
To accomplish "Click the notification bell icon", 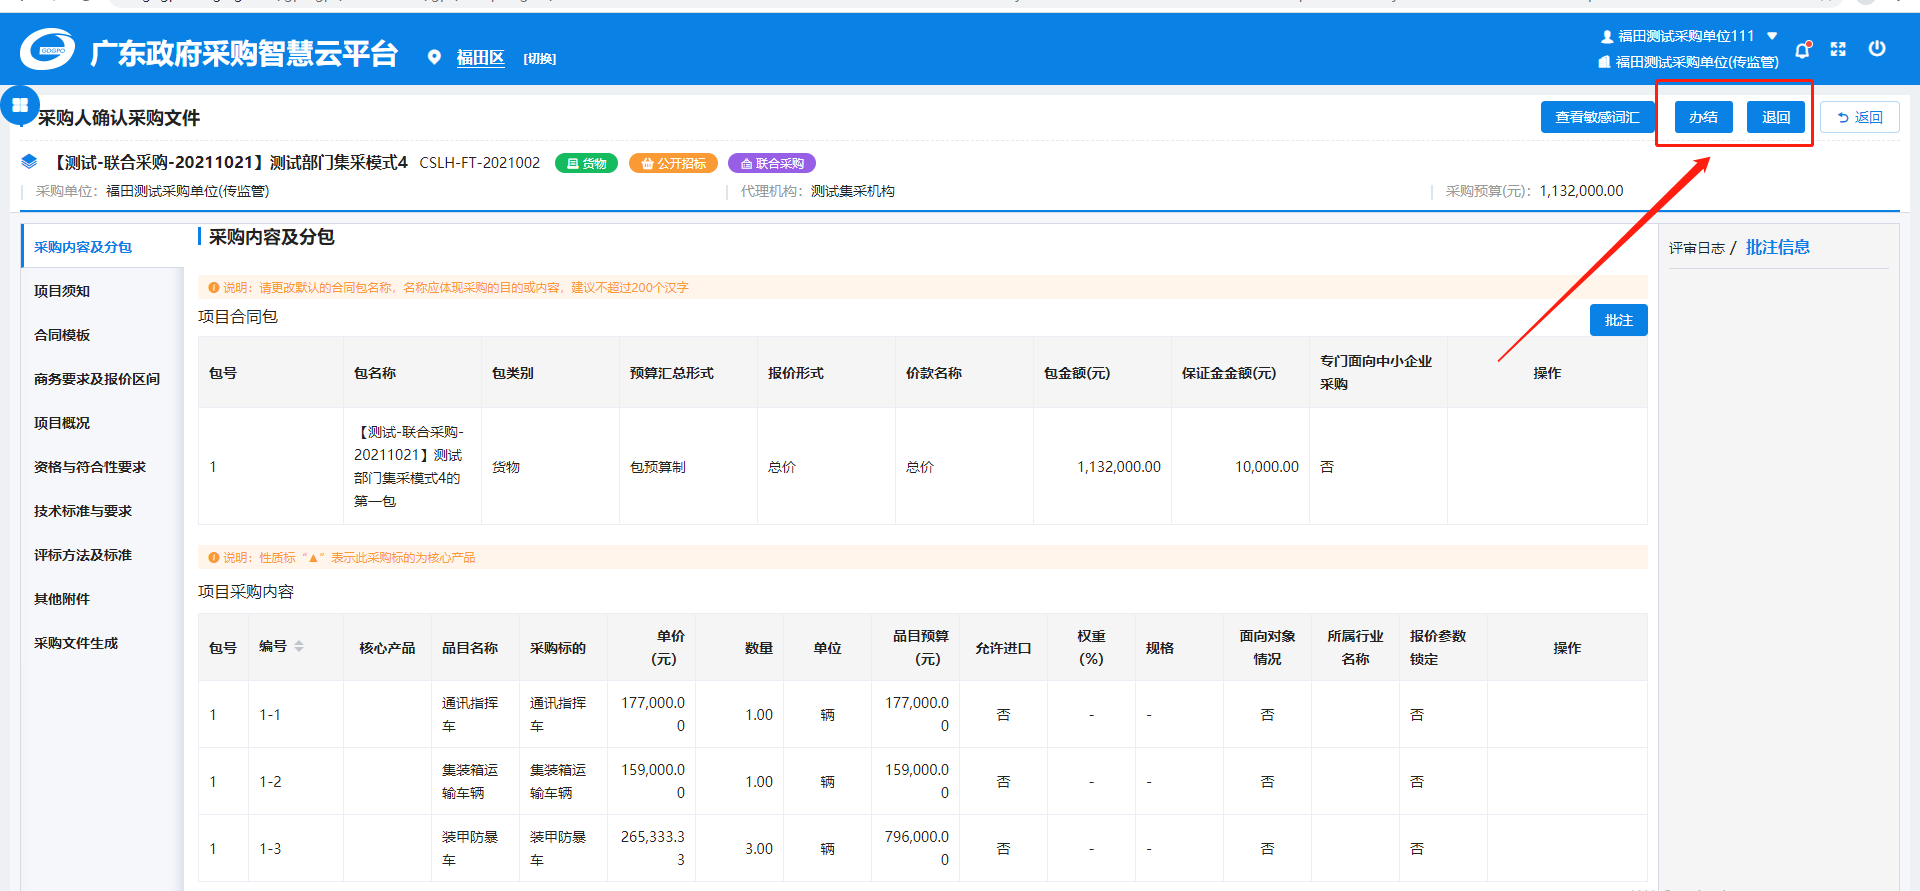I will tap(1802, 49).
